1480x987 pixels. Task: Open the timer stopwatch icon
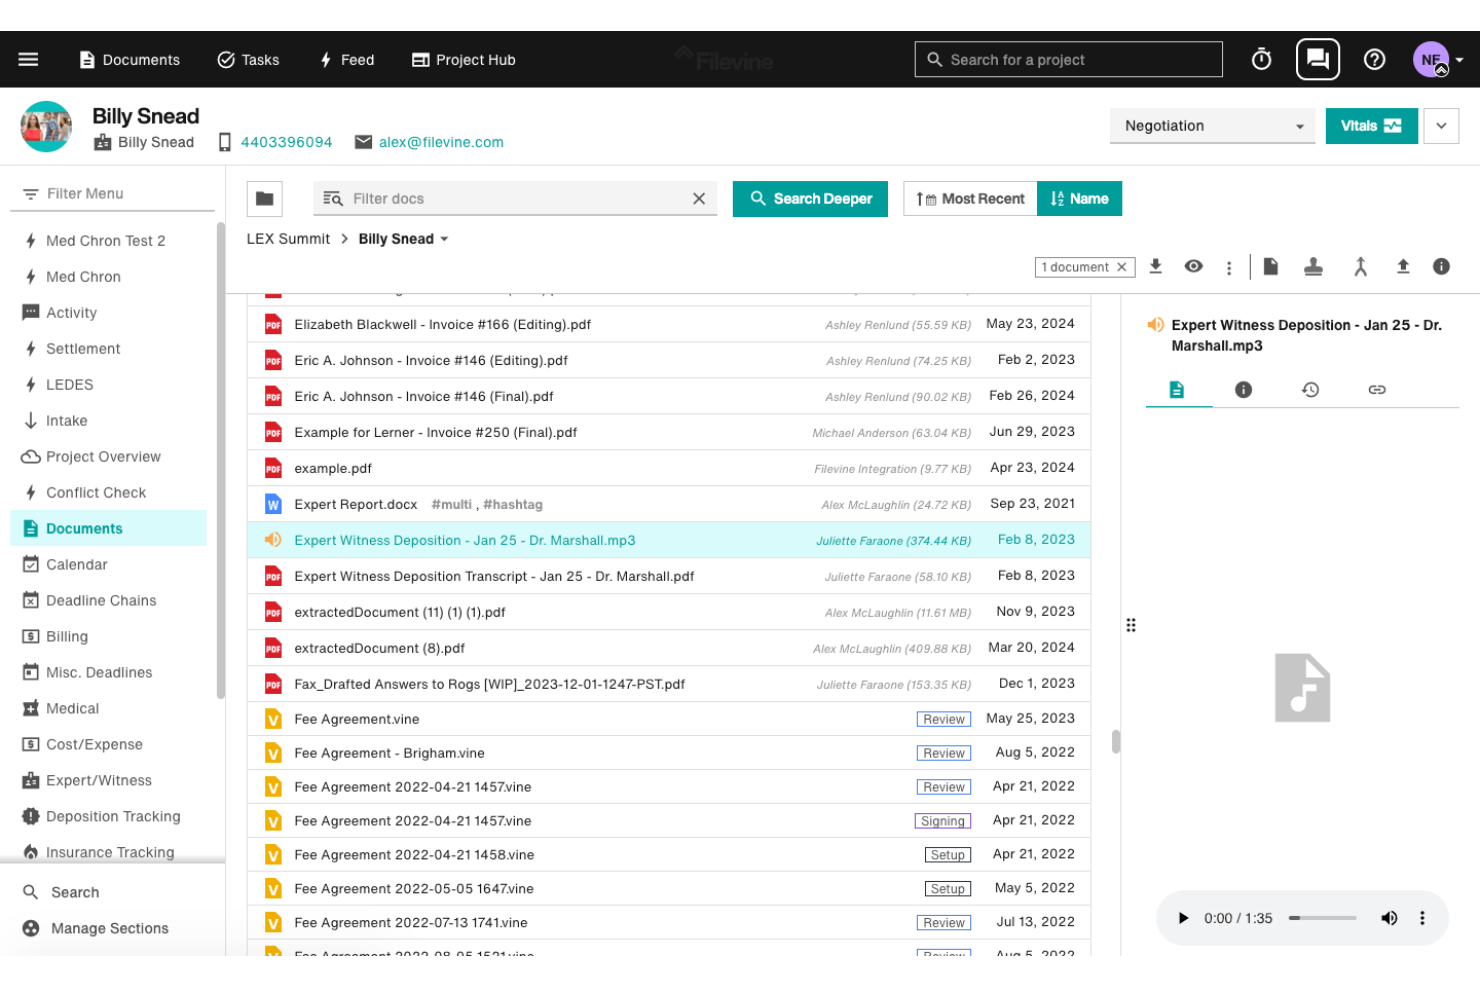pos(1261,60)
